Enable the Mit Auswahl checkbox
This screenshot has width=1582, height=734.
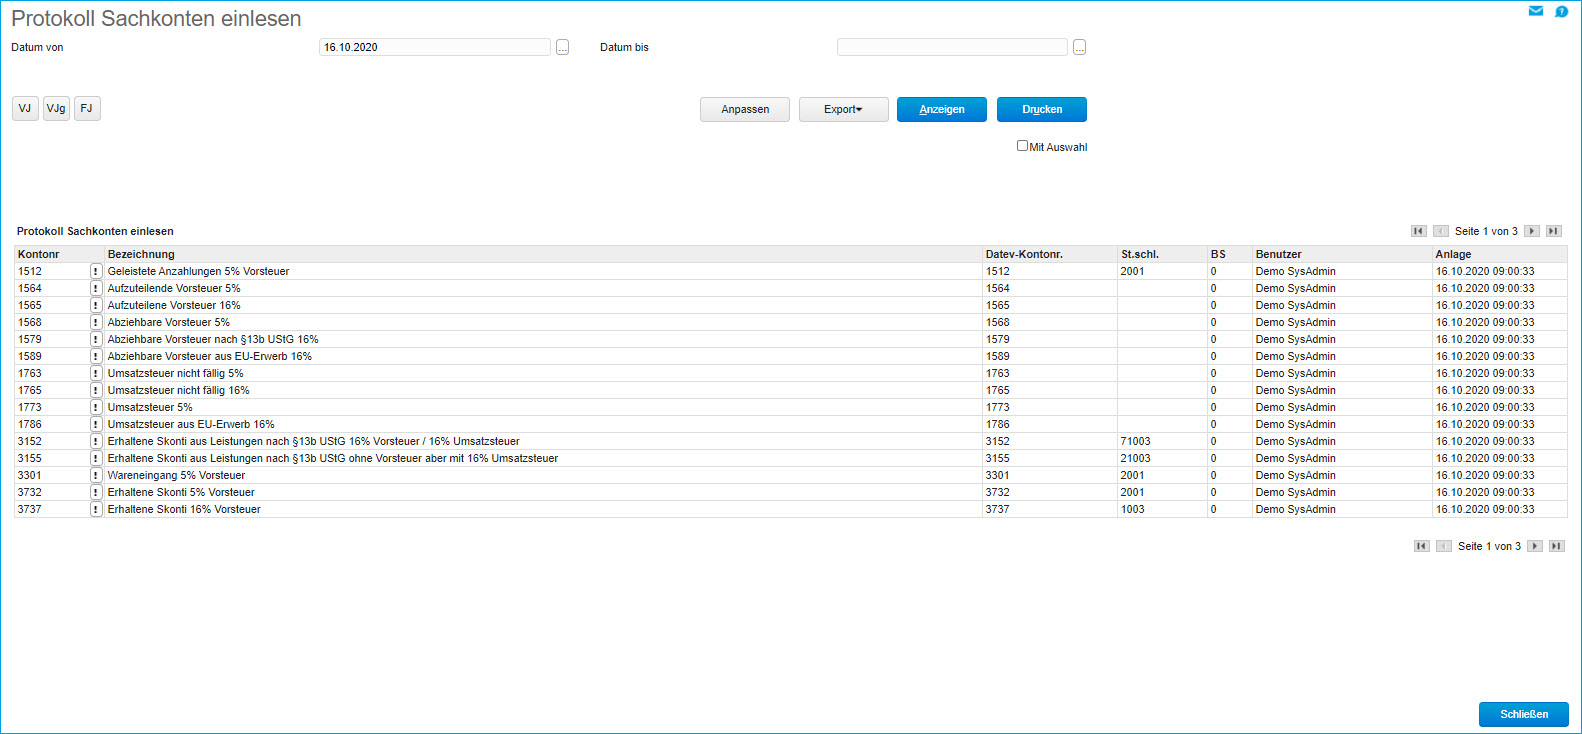click(x=1022, y=146)
